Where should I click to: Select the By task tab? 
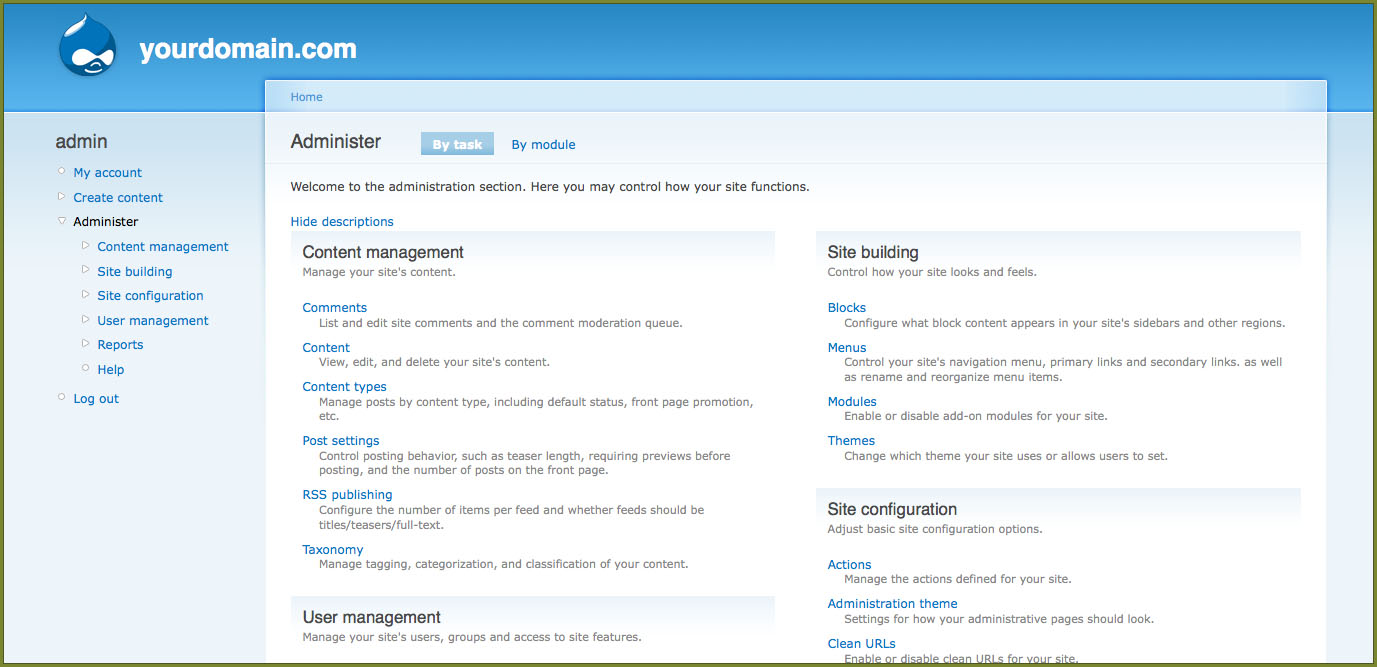point(457,145)
